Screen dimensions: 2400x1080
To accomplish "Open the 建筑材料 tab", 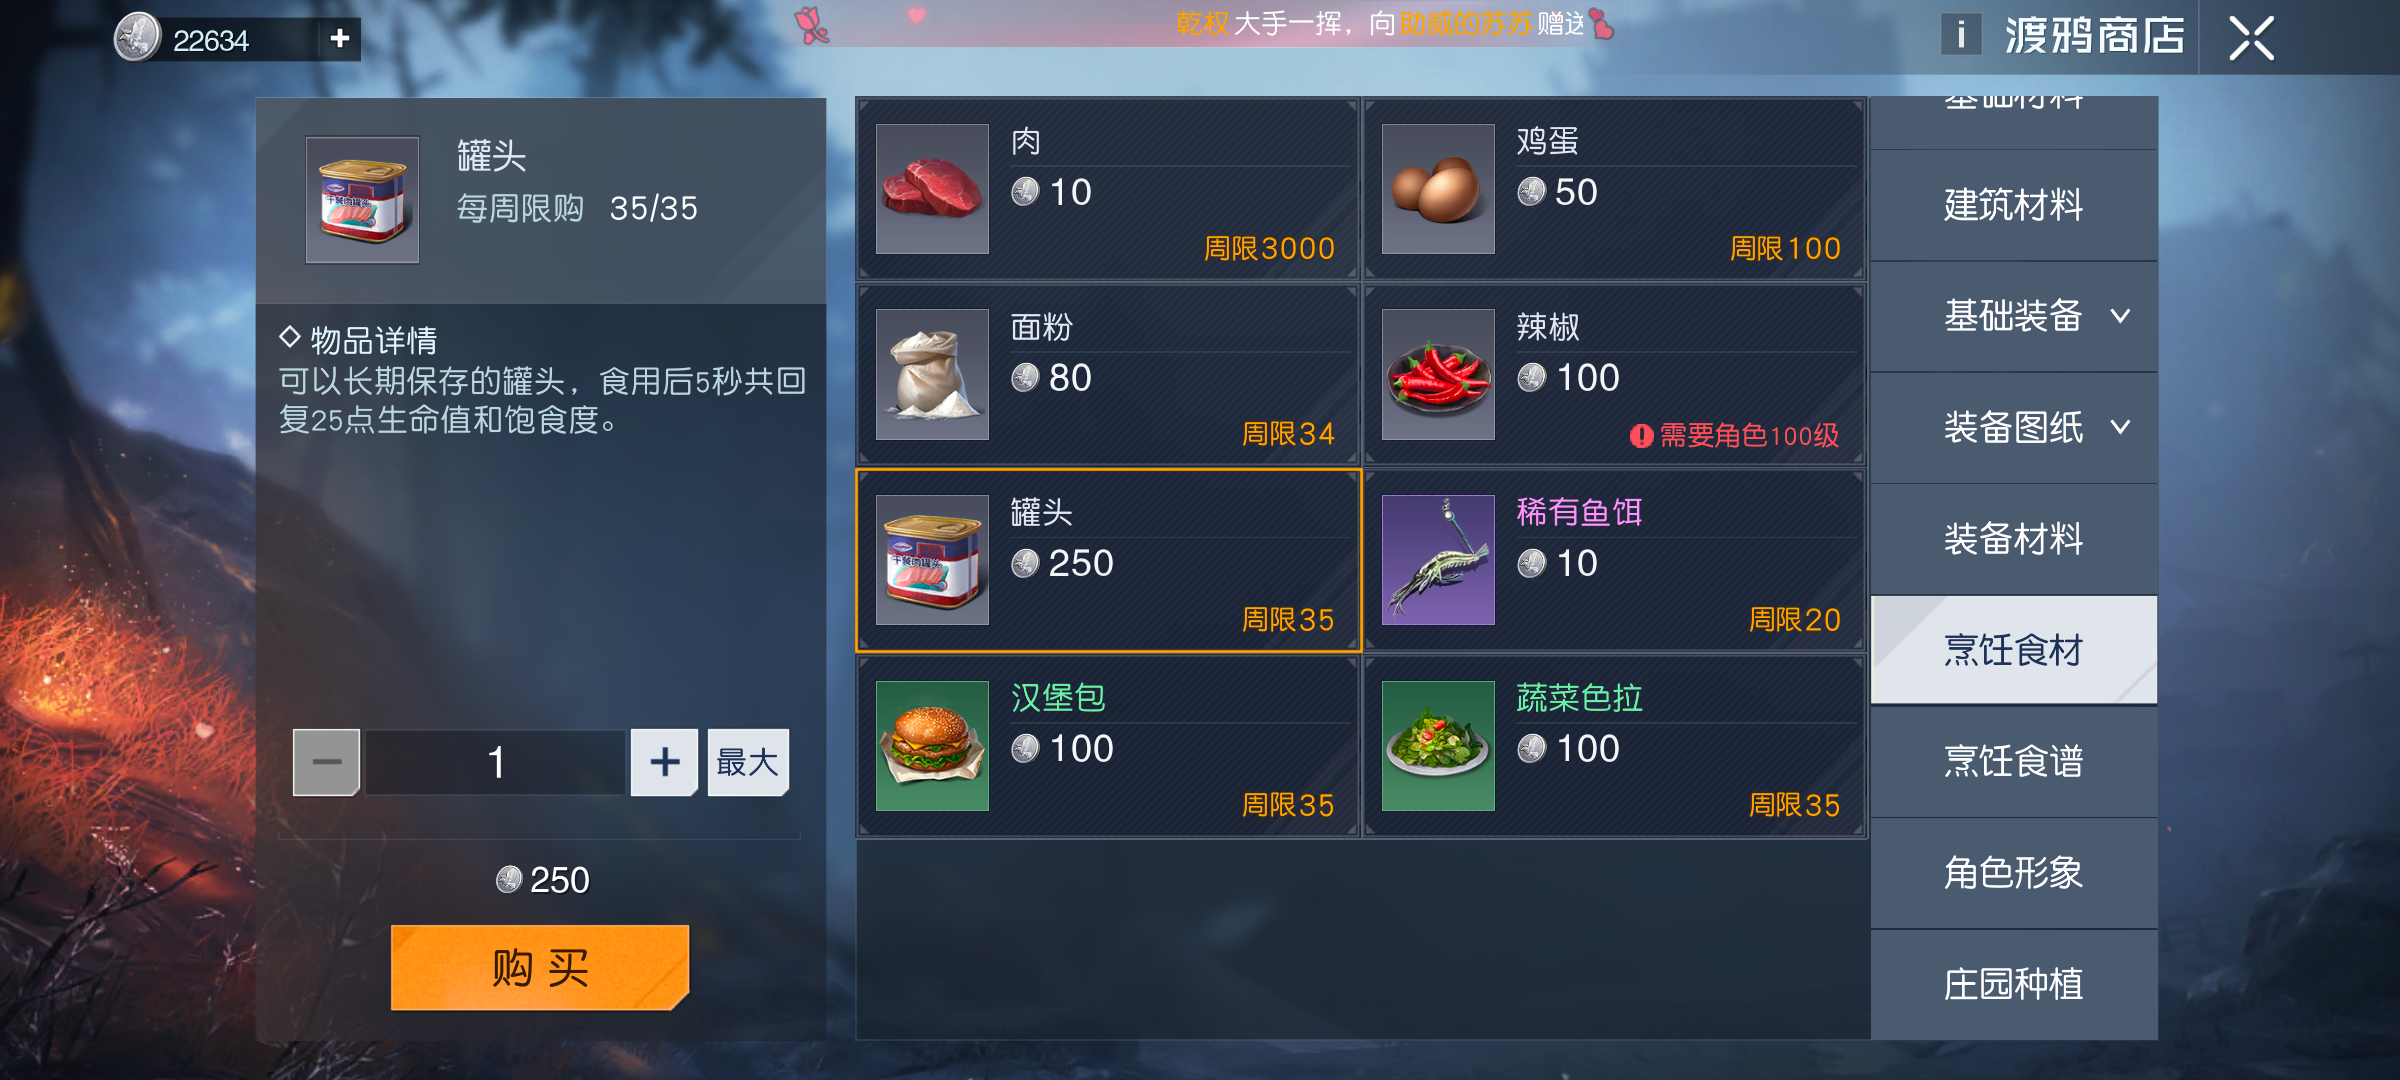I will [2014, 205].
